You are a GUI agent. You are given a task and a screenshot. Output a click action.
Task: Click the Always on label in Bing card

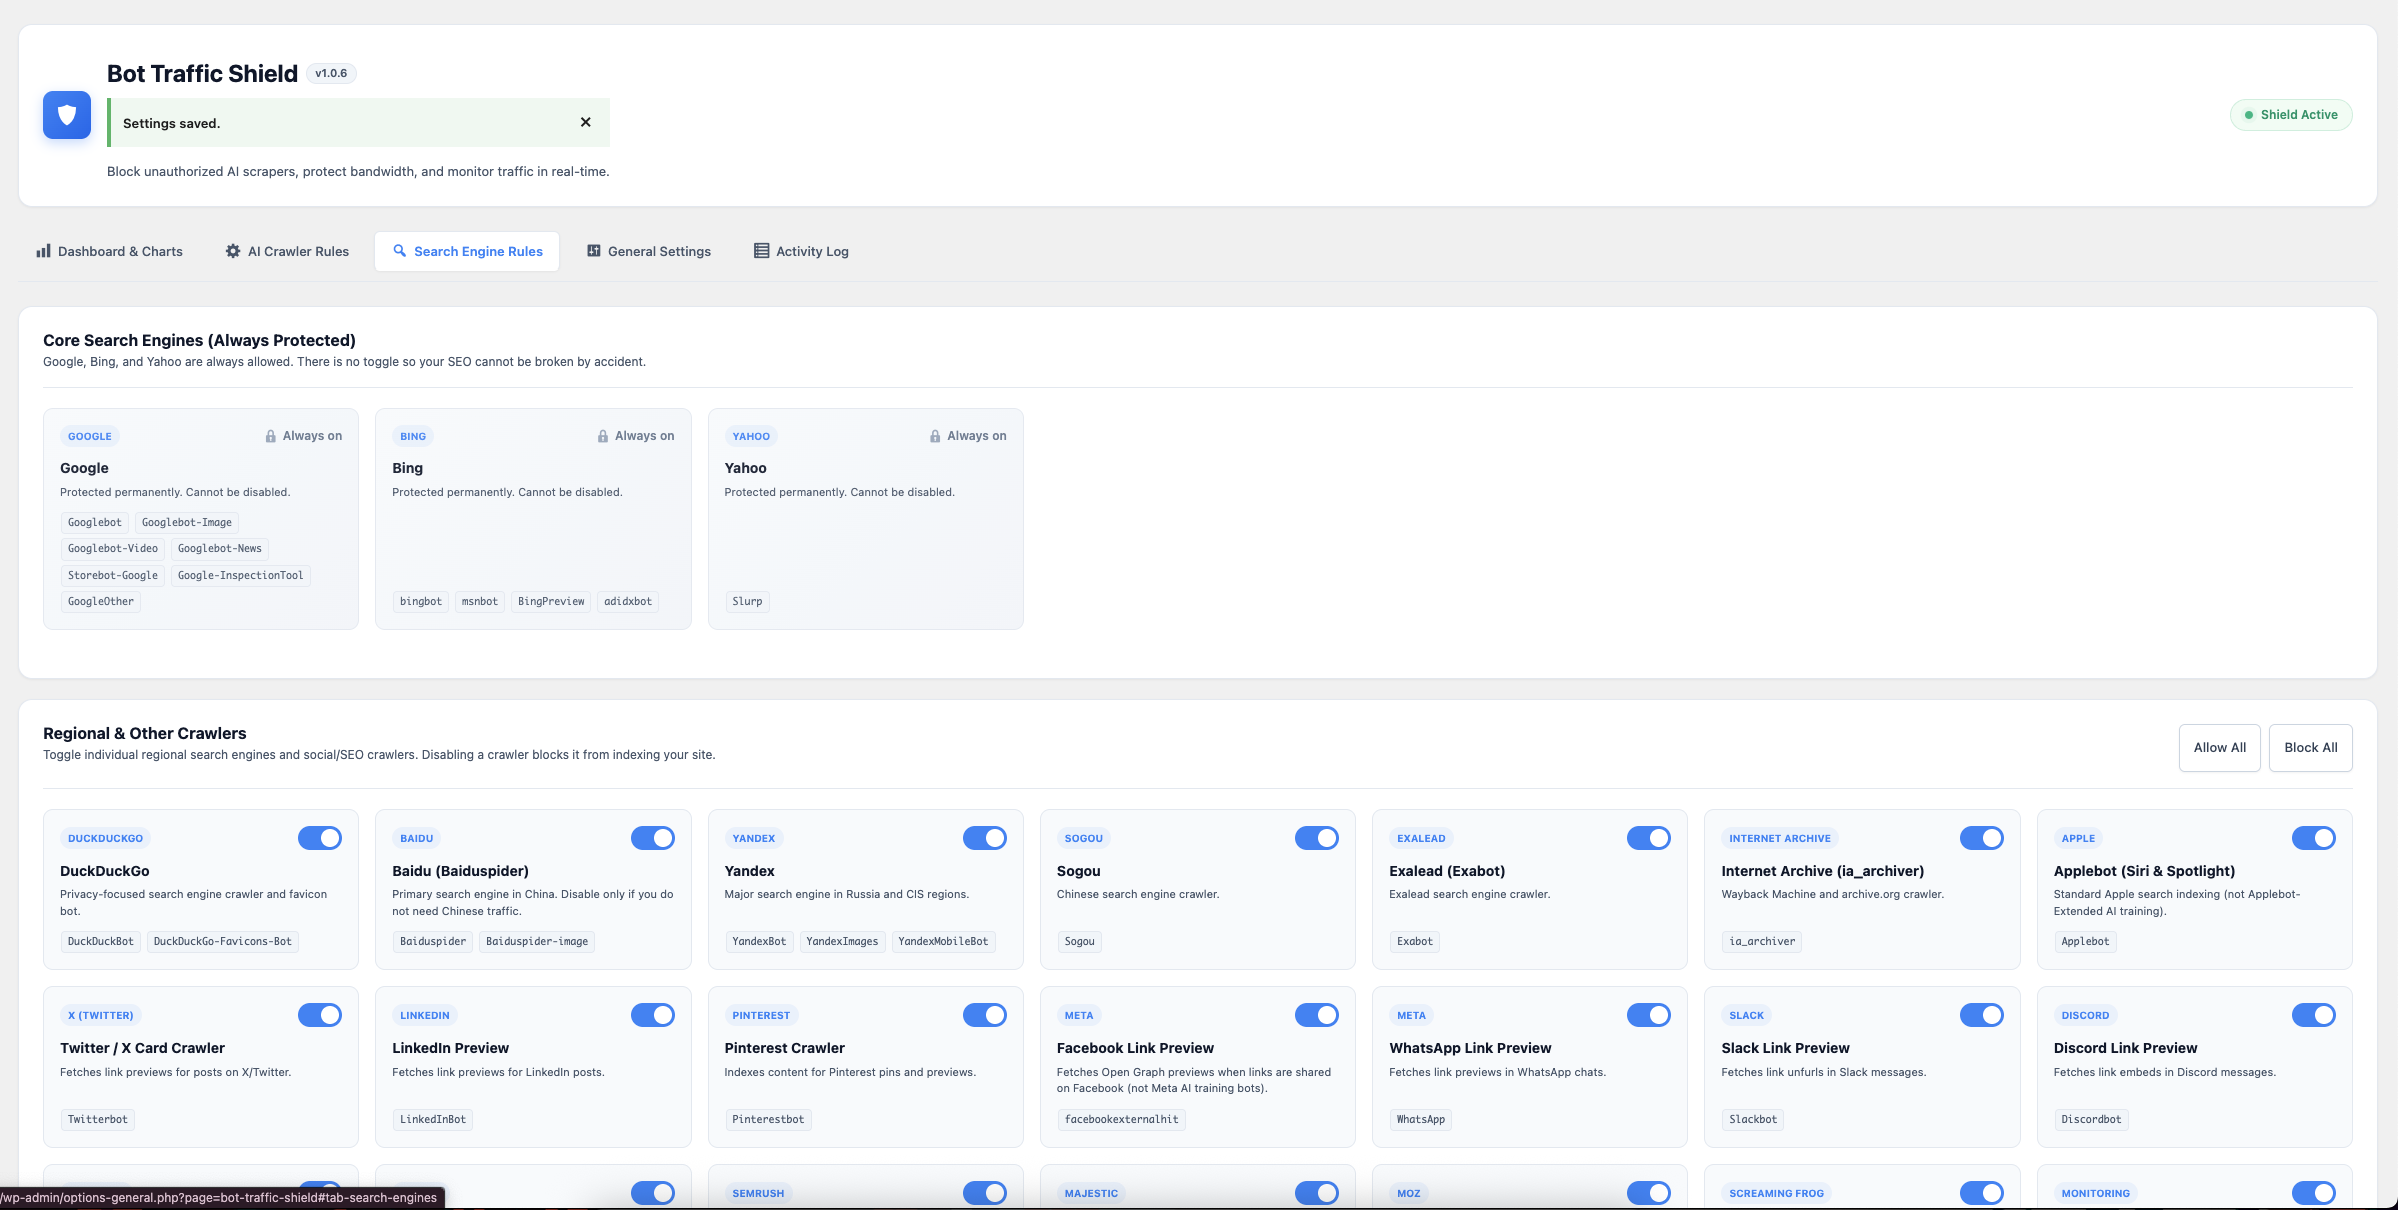coord(645,436)
